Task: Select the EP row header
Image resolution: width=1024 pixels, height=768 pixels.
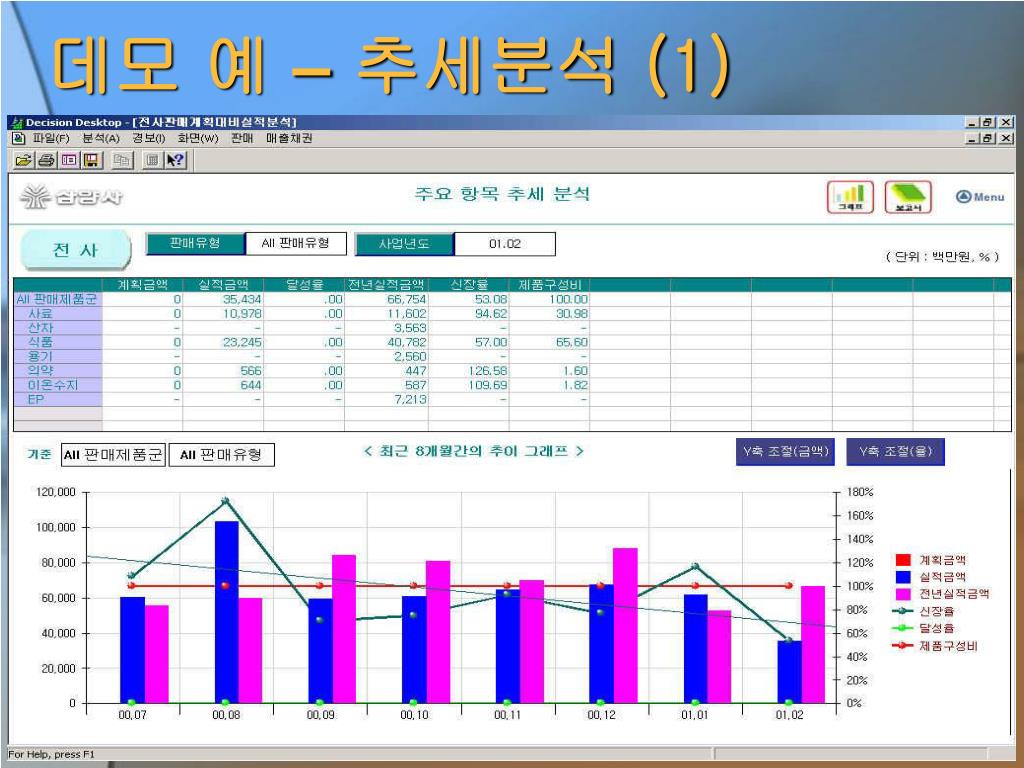Action: (58, 399)
